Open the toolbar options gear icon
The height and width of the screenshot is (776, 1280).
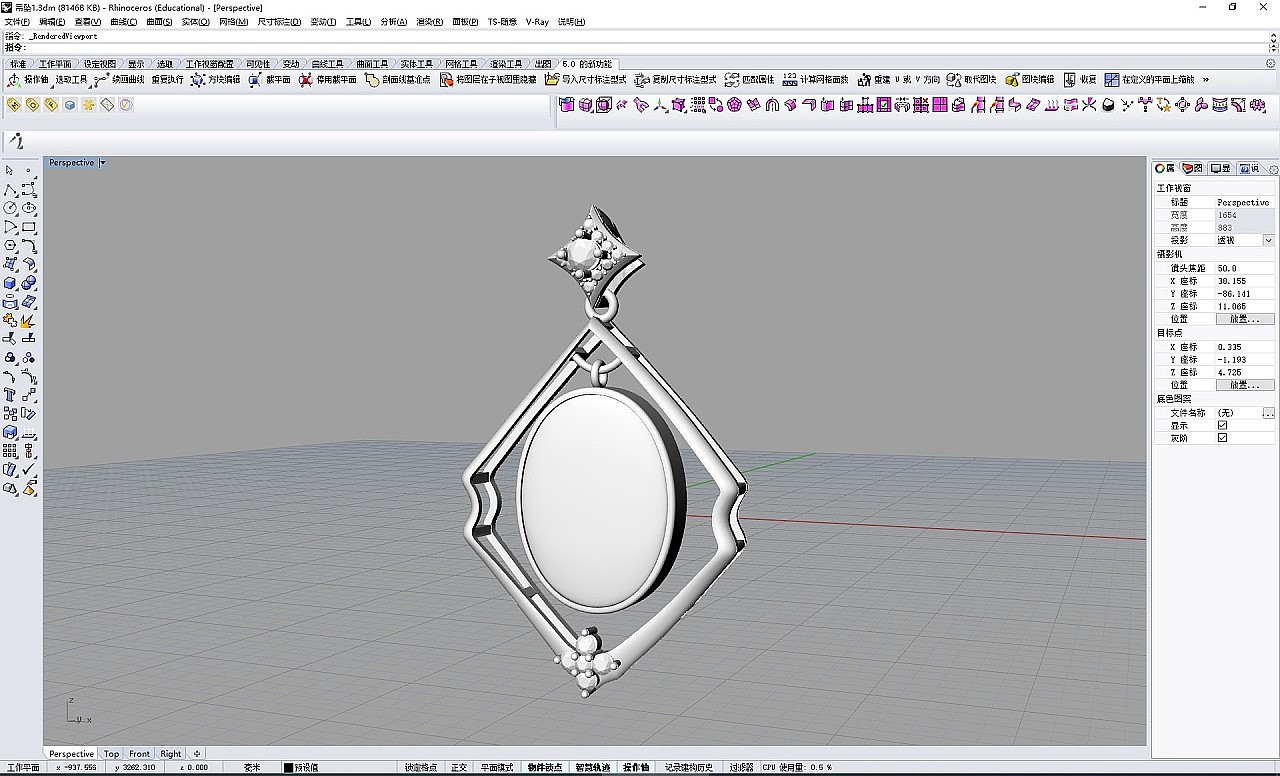click(x=1271, y=64)
